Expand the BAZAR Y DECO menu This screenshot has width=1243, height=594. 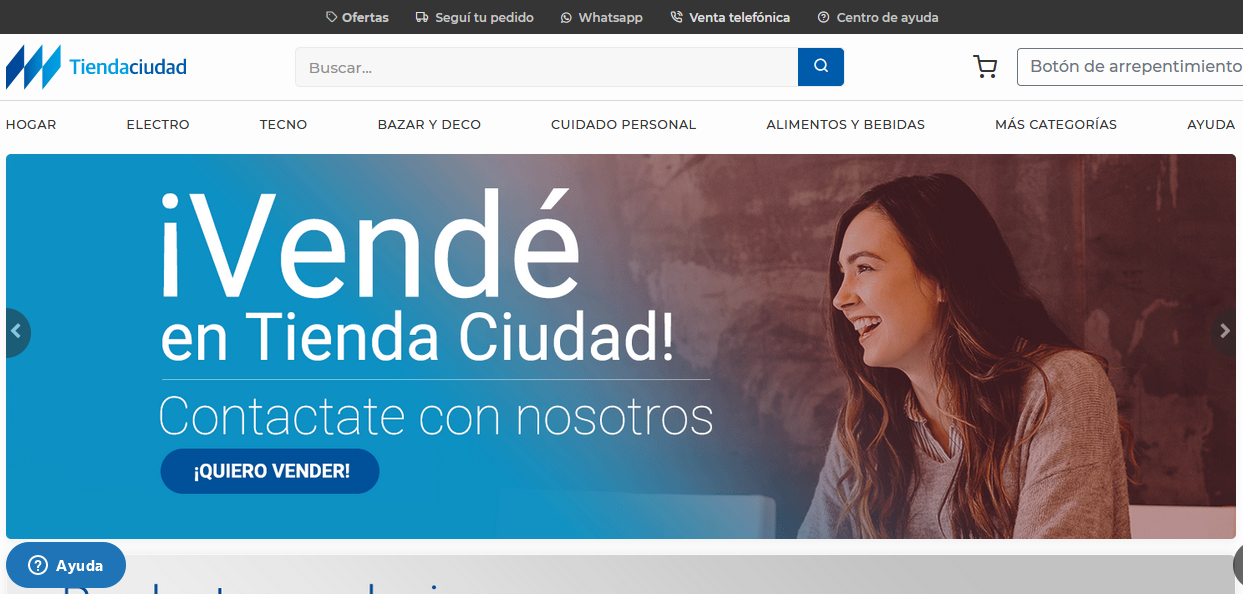pyautogui.click(x=429, y=125)
